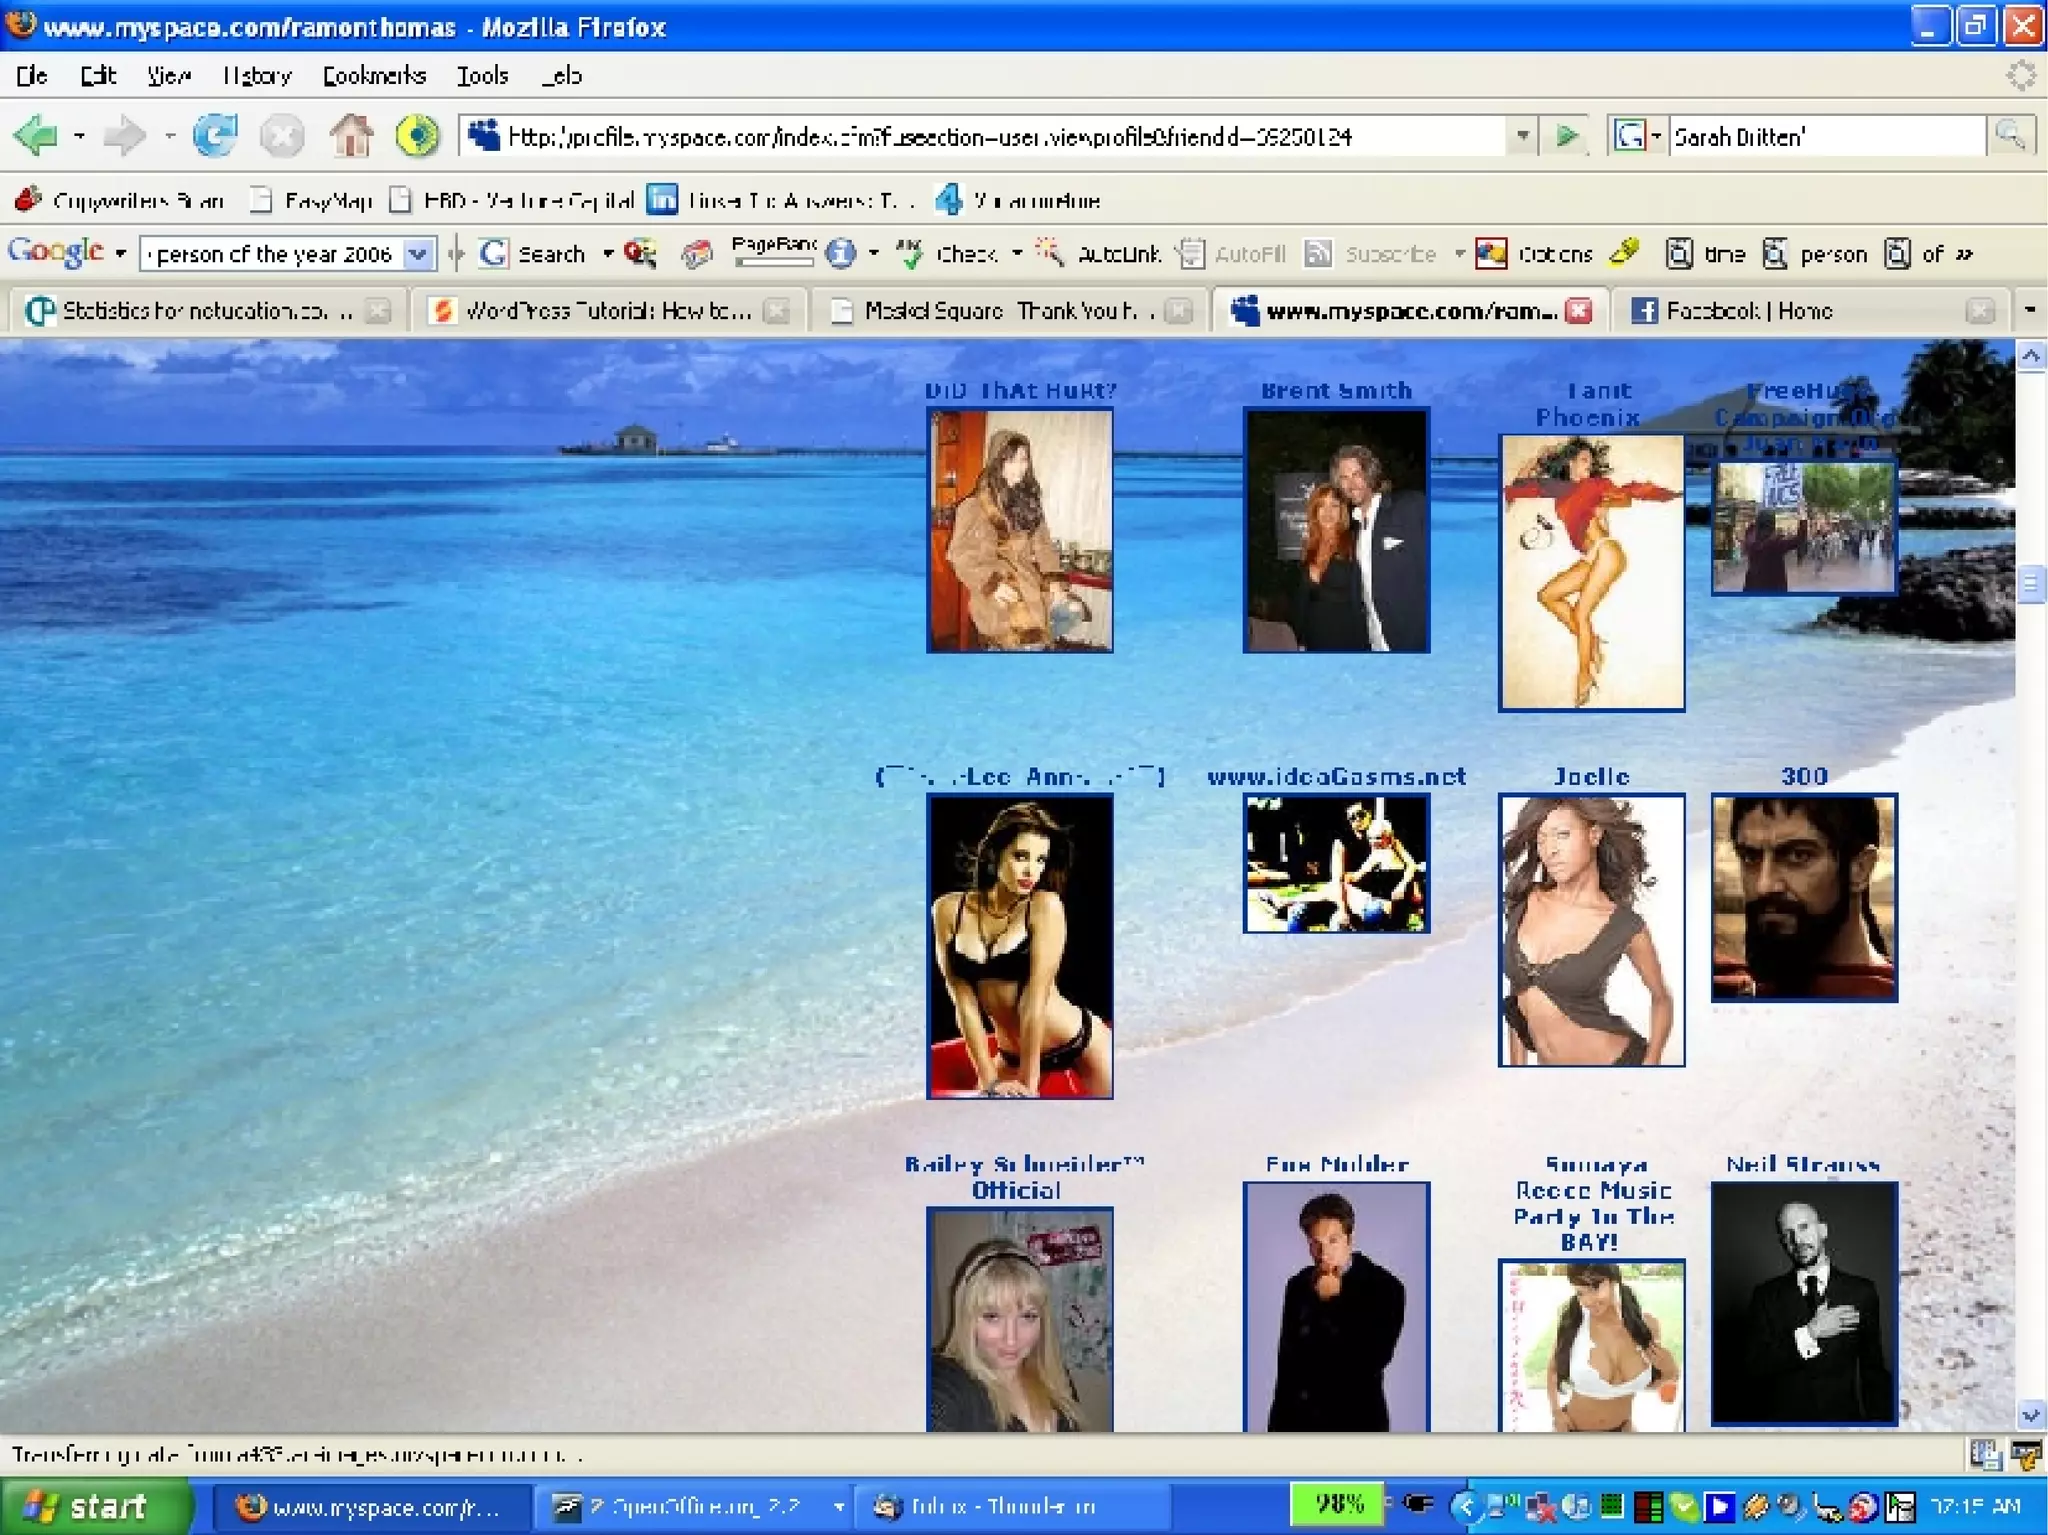
Task: Click the Home icon in toolbar
Action: click(351, 136)
